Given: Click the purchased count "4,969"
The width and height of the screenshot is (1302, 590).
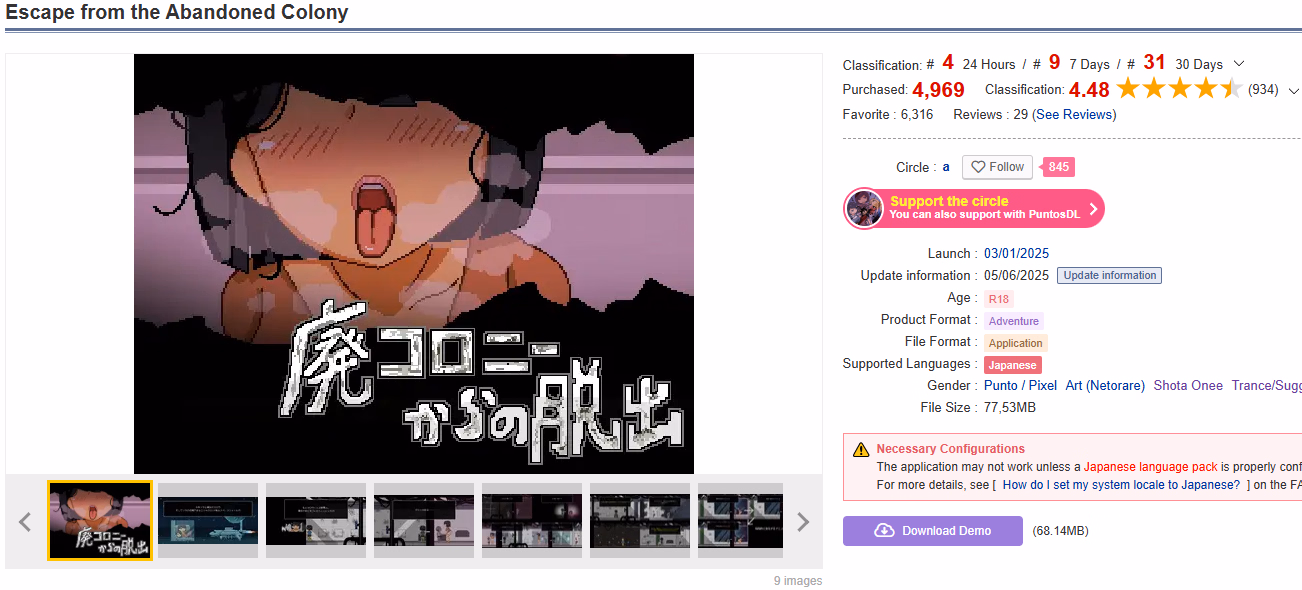Looking at the screenshot, I should click(938, 90).
